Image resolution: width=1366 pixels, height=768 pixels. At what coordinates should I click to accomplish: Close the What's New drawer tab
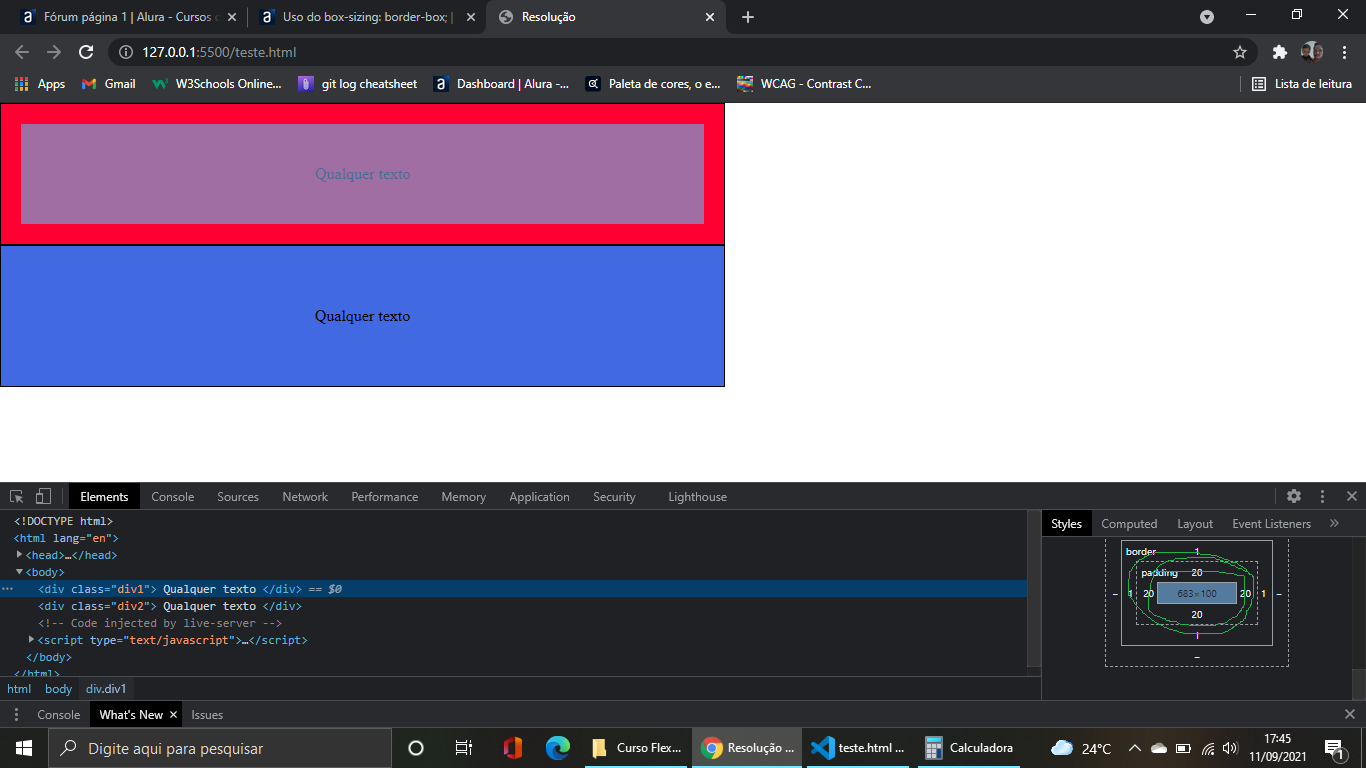click(173, 715)
